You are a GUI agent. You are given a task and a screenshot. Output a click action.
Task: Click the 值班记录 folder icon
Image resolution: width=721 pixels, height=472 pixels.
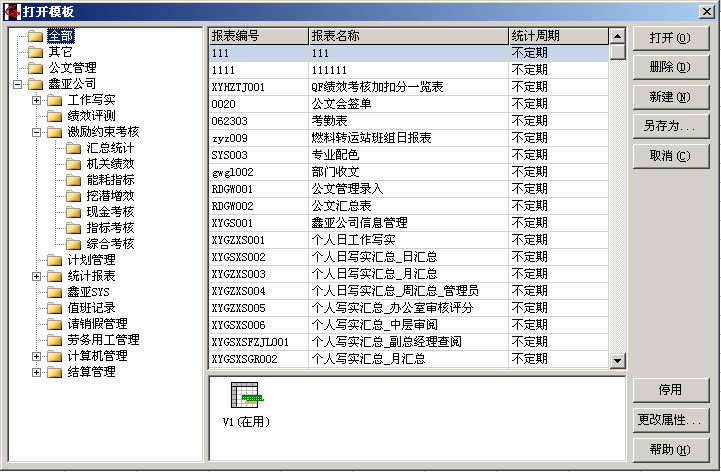click(55, 308)
